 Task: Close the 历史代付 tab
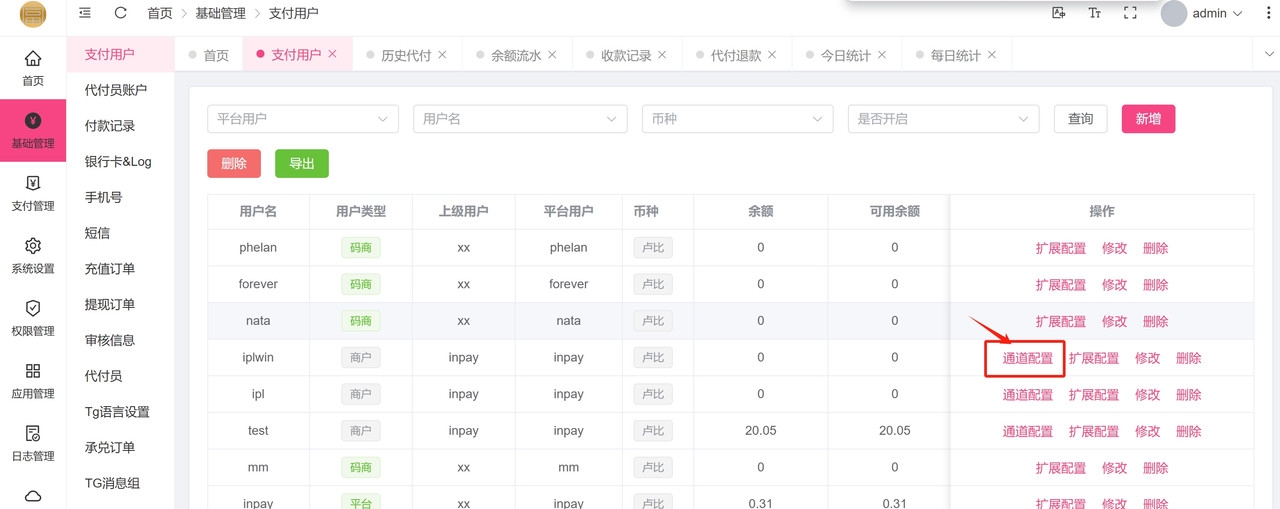click(x=442, y=55)
